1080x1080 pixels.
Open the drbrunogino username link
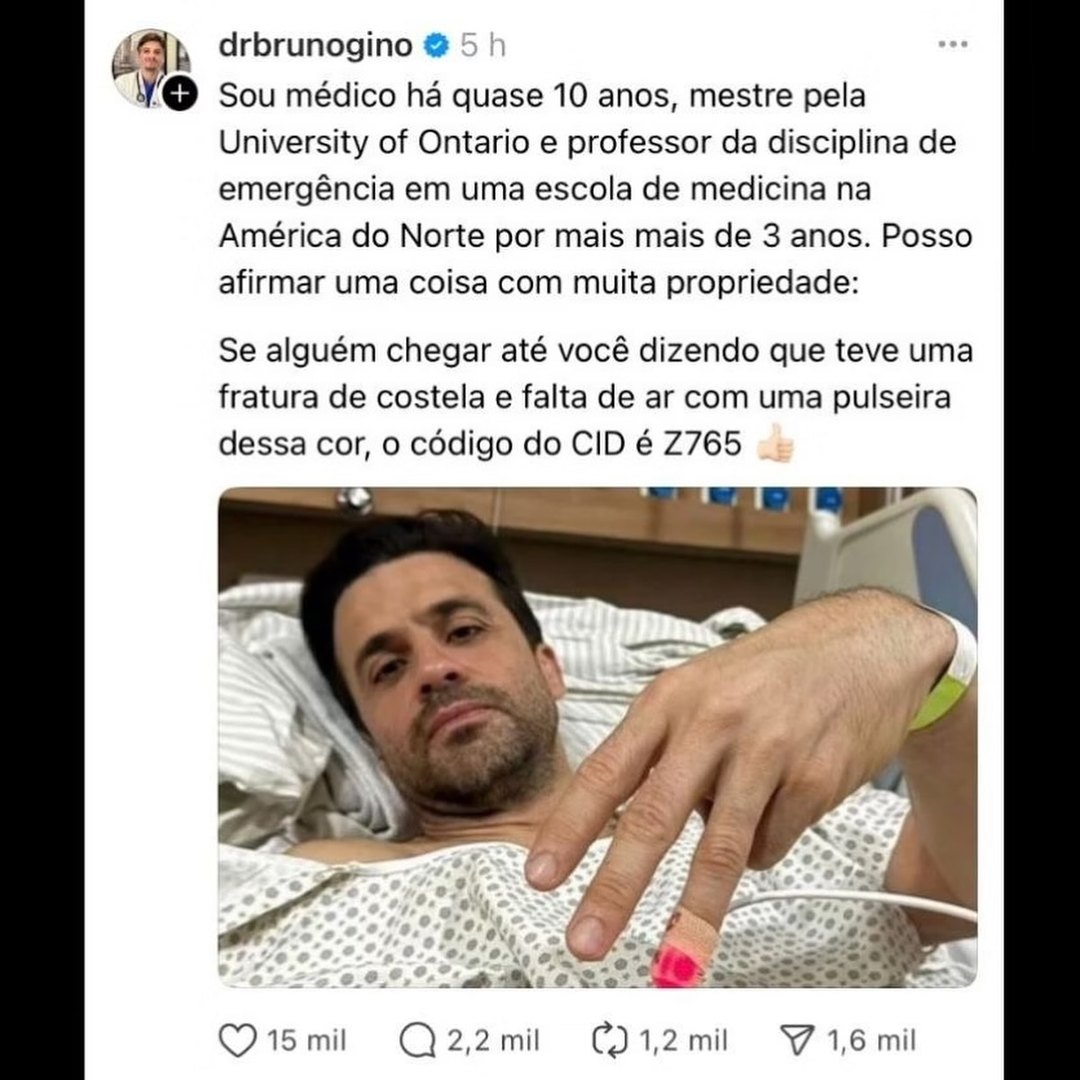point(315,46)
